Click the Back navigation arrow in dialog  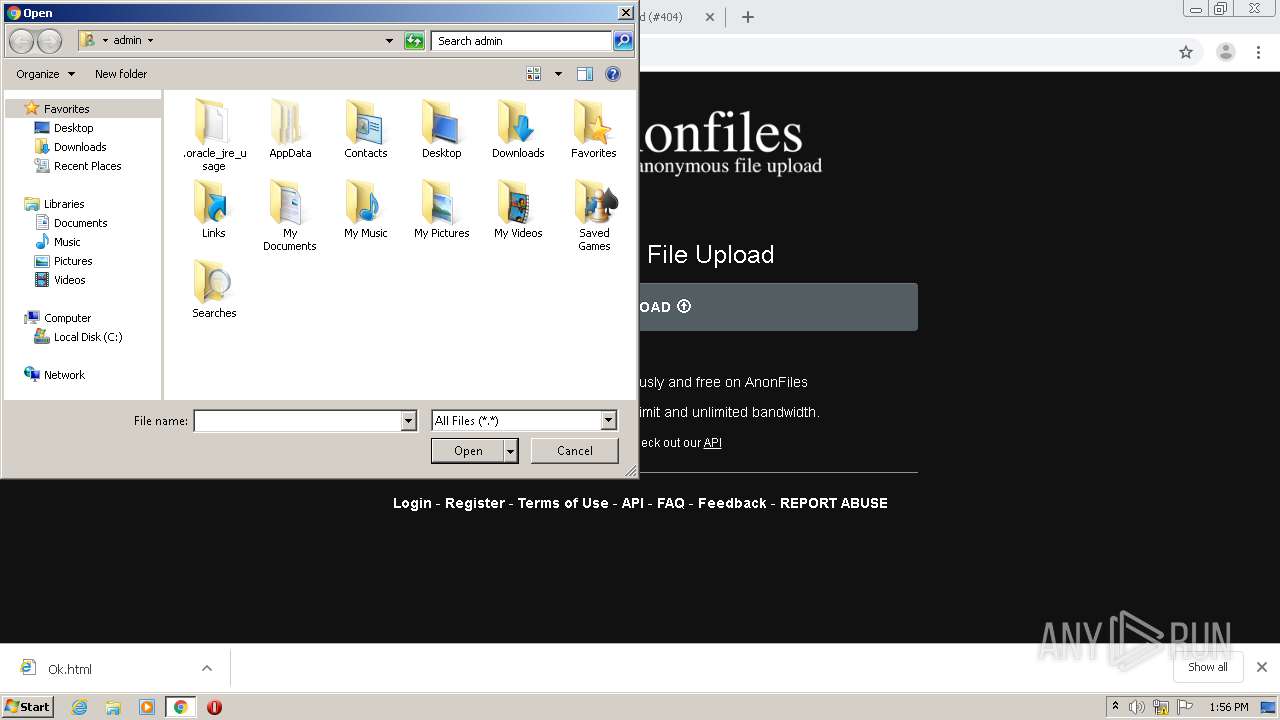21,41
